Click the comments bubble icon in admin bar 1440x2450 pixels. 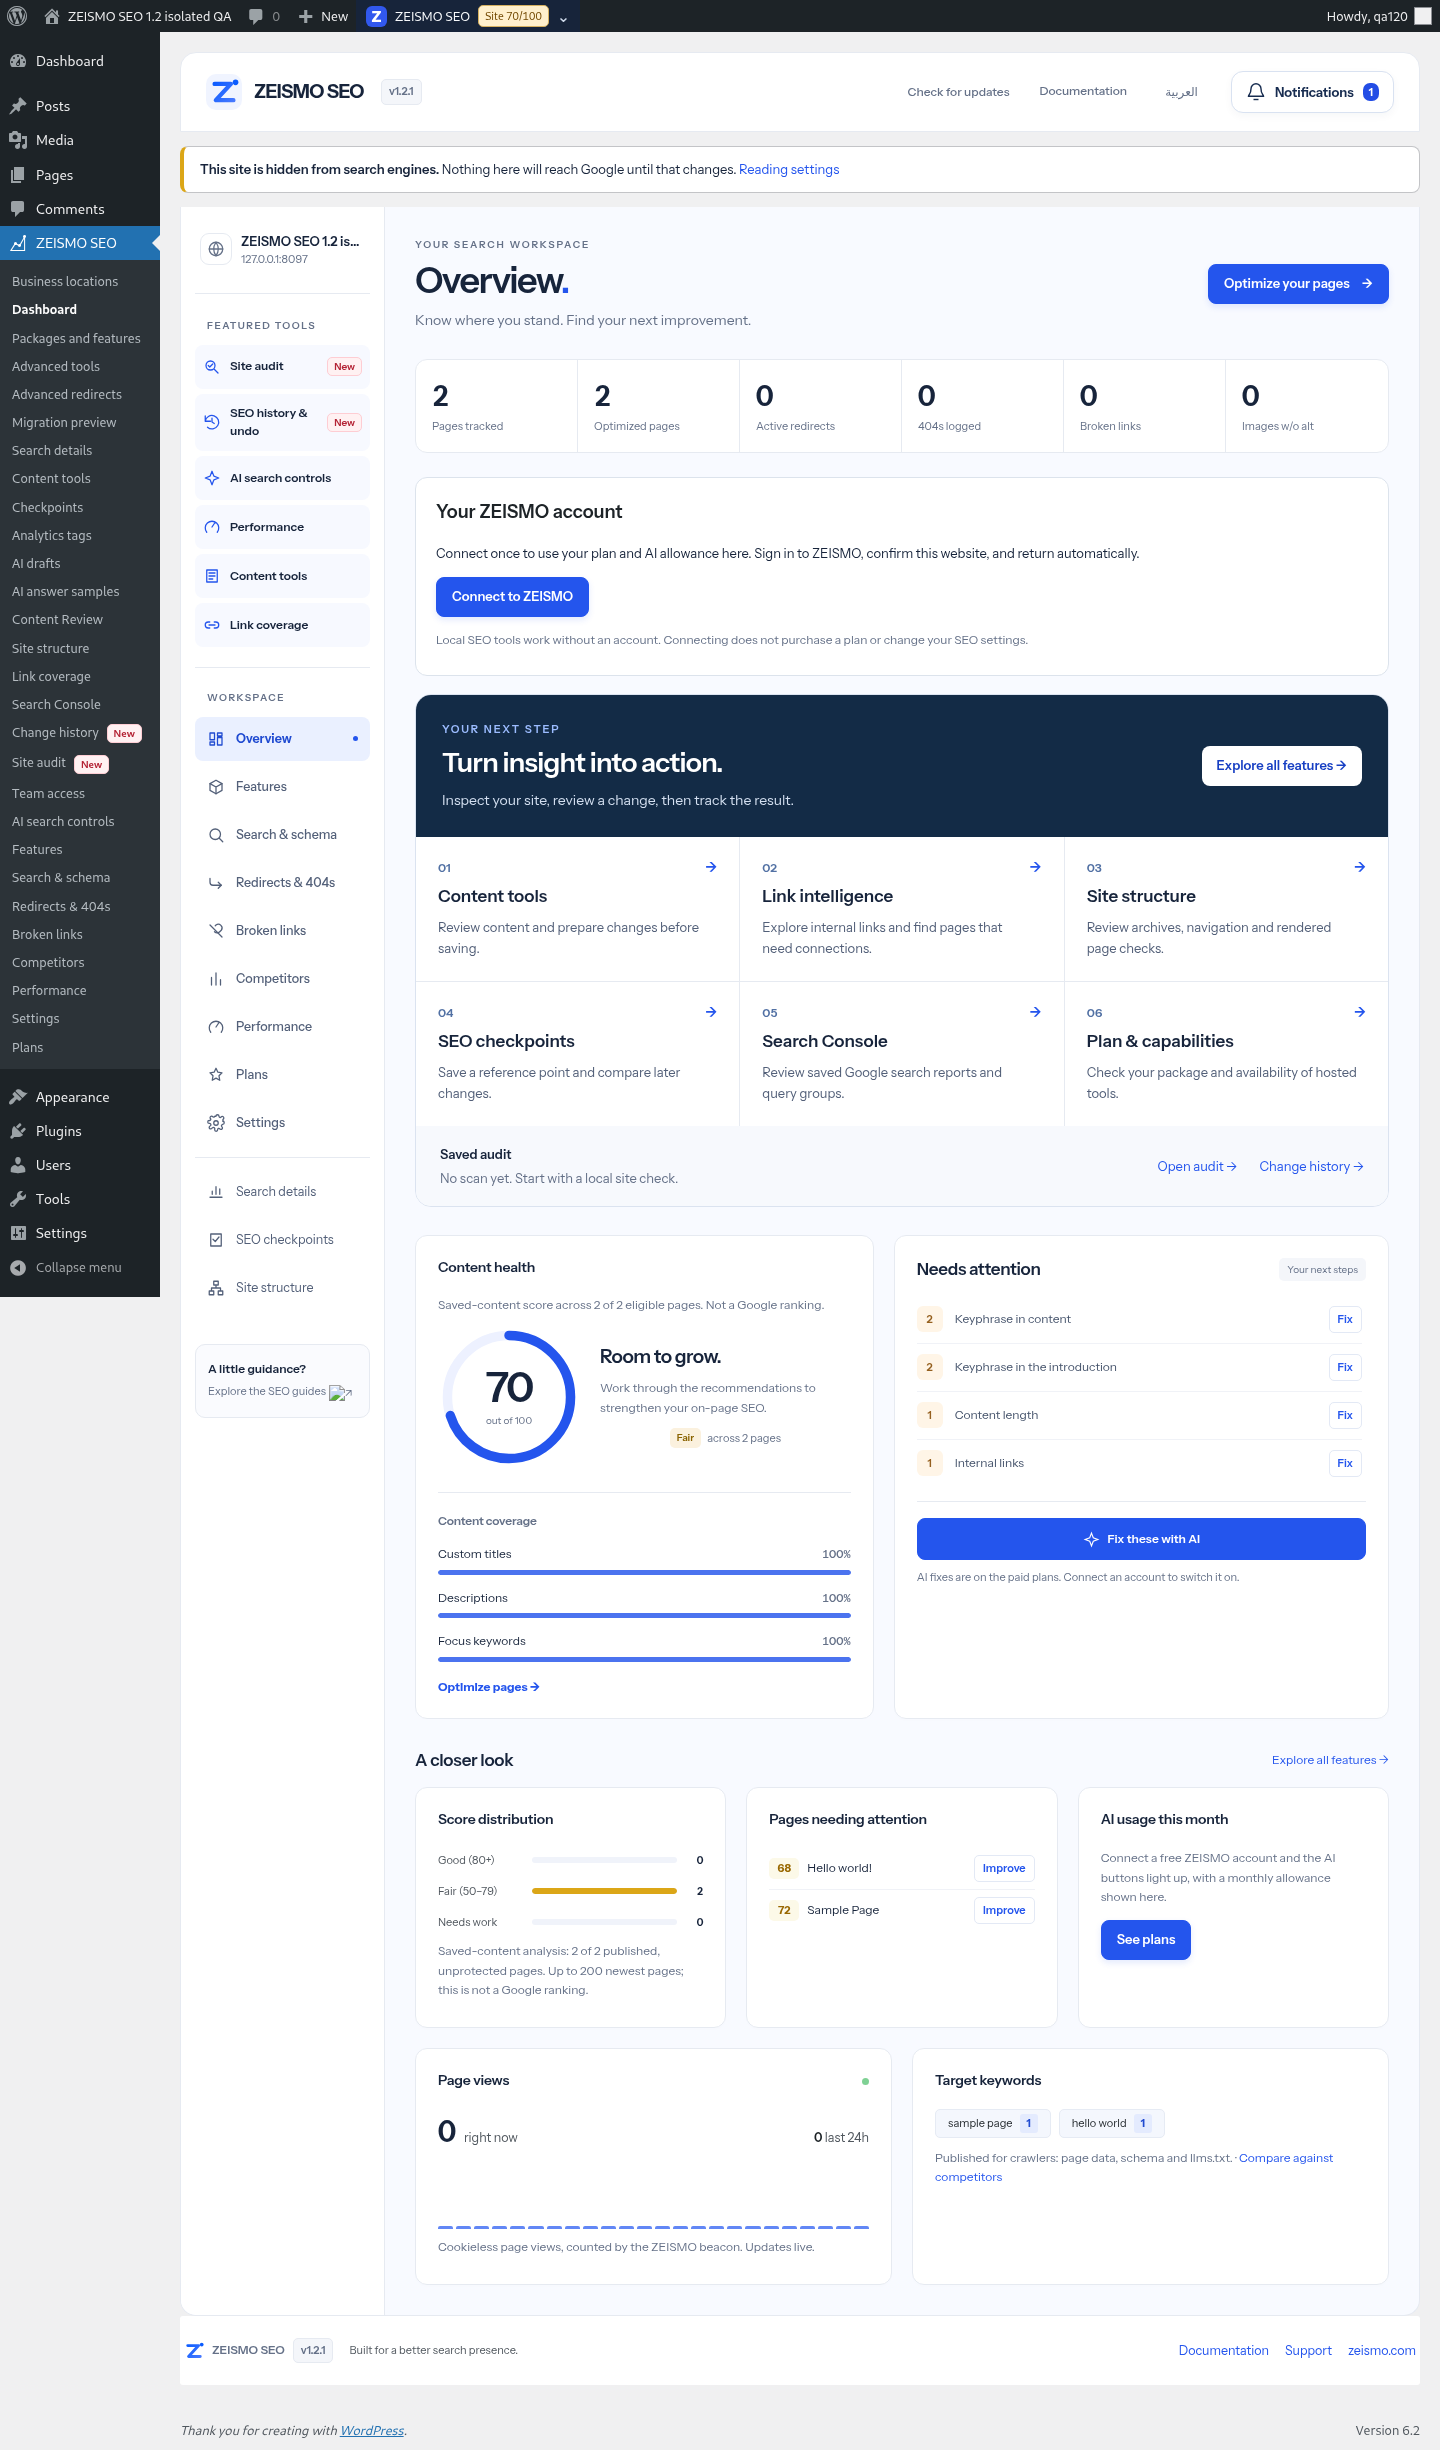coord(256,16)
